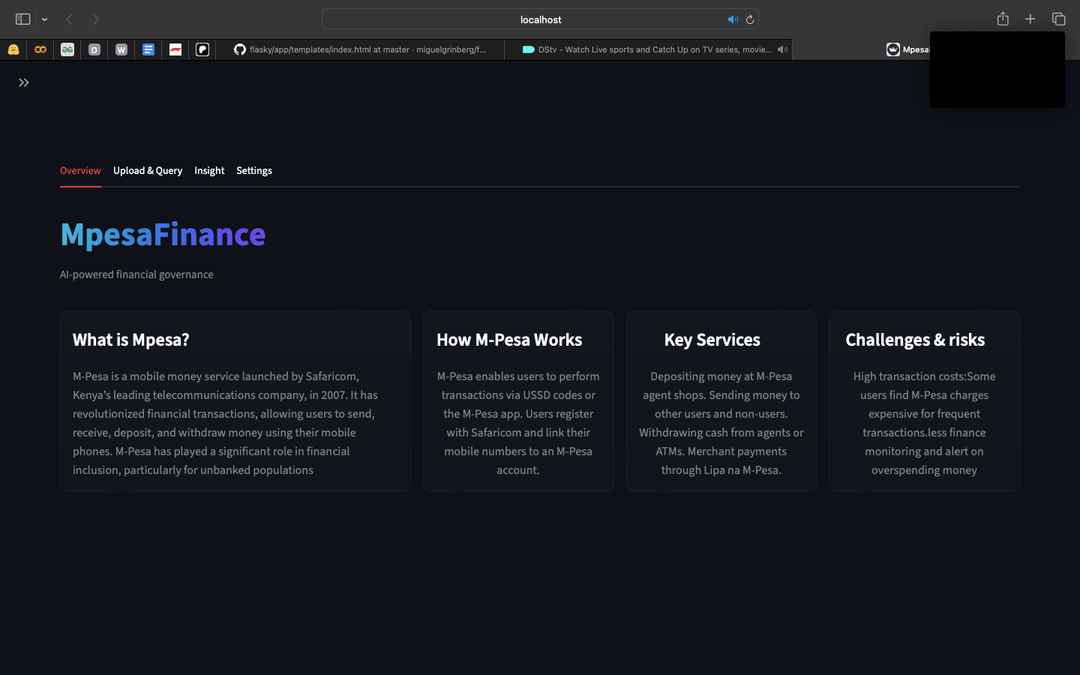This screenshot has height=675, width=1080.
Task: Click the localhost address bar
Action: coord(540,20)
